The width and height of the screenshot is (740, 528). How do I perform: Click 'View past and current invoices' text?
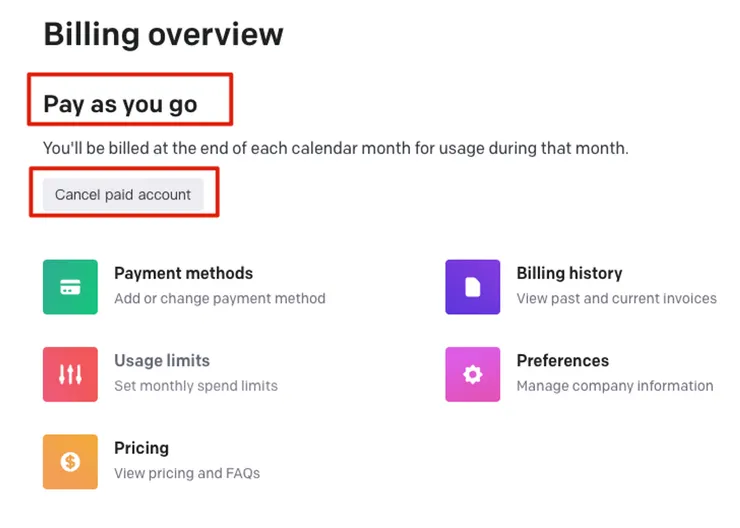click(616, 298)
